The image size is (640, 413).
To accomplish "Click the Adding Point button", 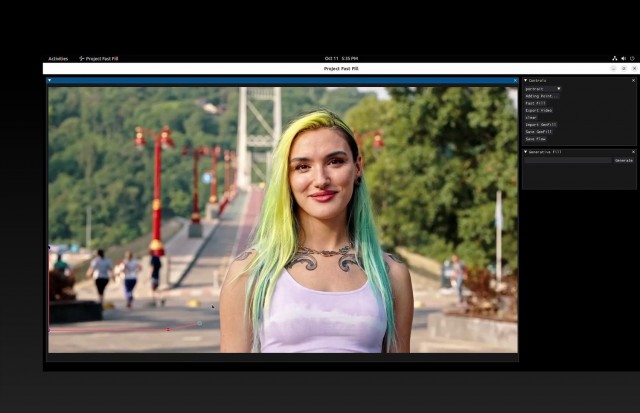I will 542,96.
